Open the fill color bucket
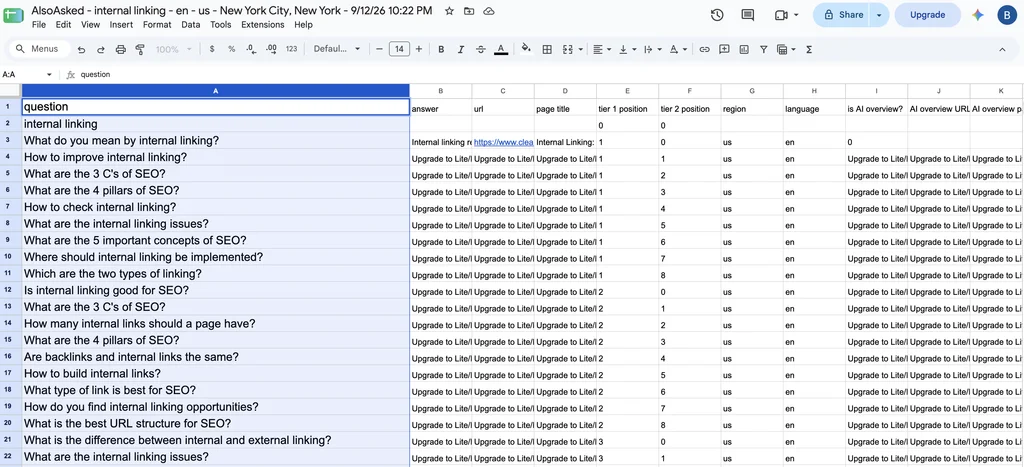Screen dimensions: 1024x467 (526, 49)
